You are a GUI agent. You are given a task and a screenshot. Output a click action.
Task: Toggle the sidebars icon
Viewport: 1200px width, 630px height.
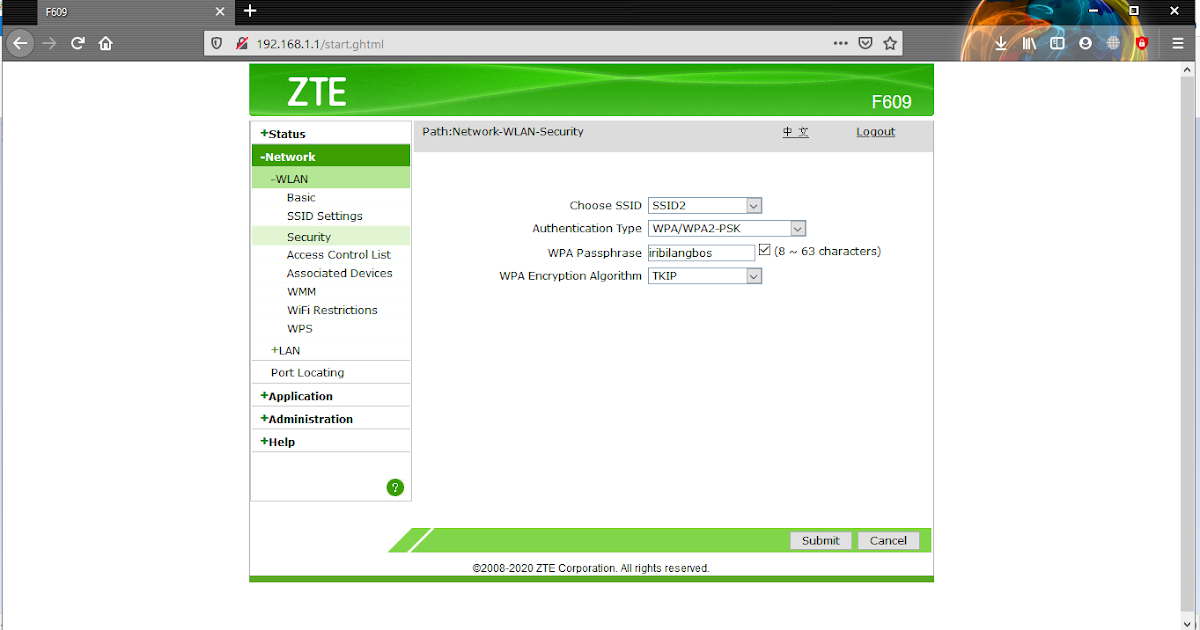coord(1057,43)
